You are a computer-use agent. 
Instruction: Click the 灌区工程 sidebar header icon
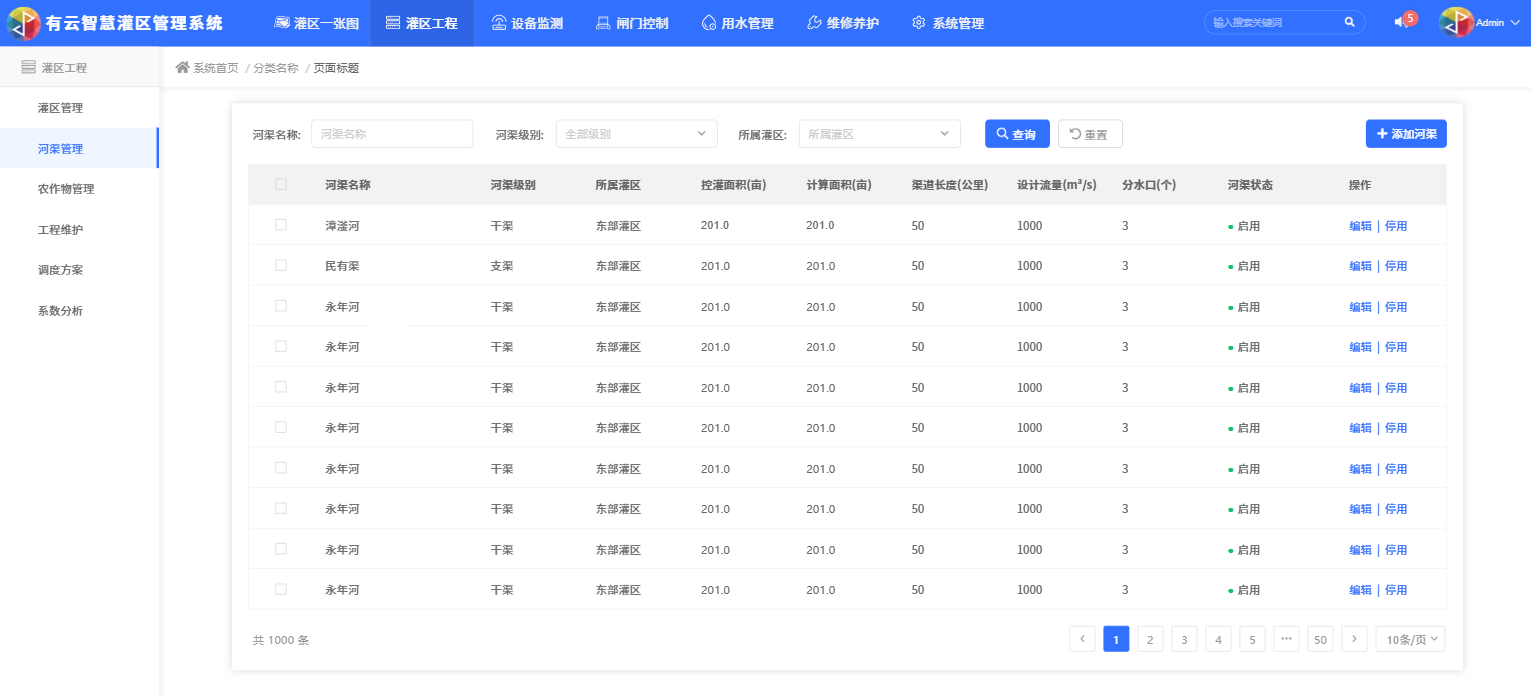28,68
